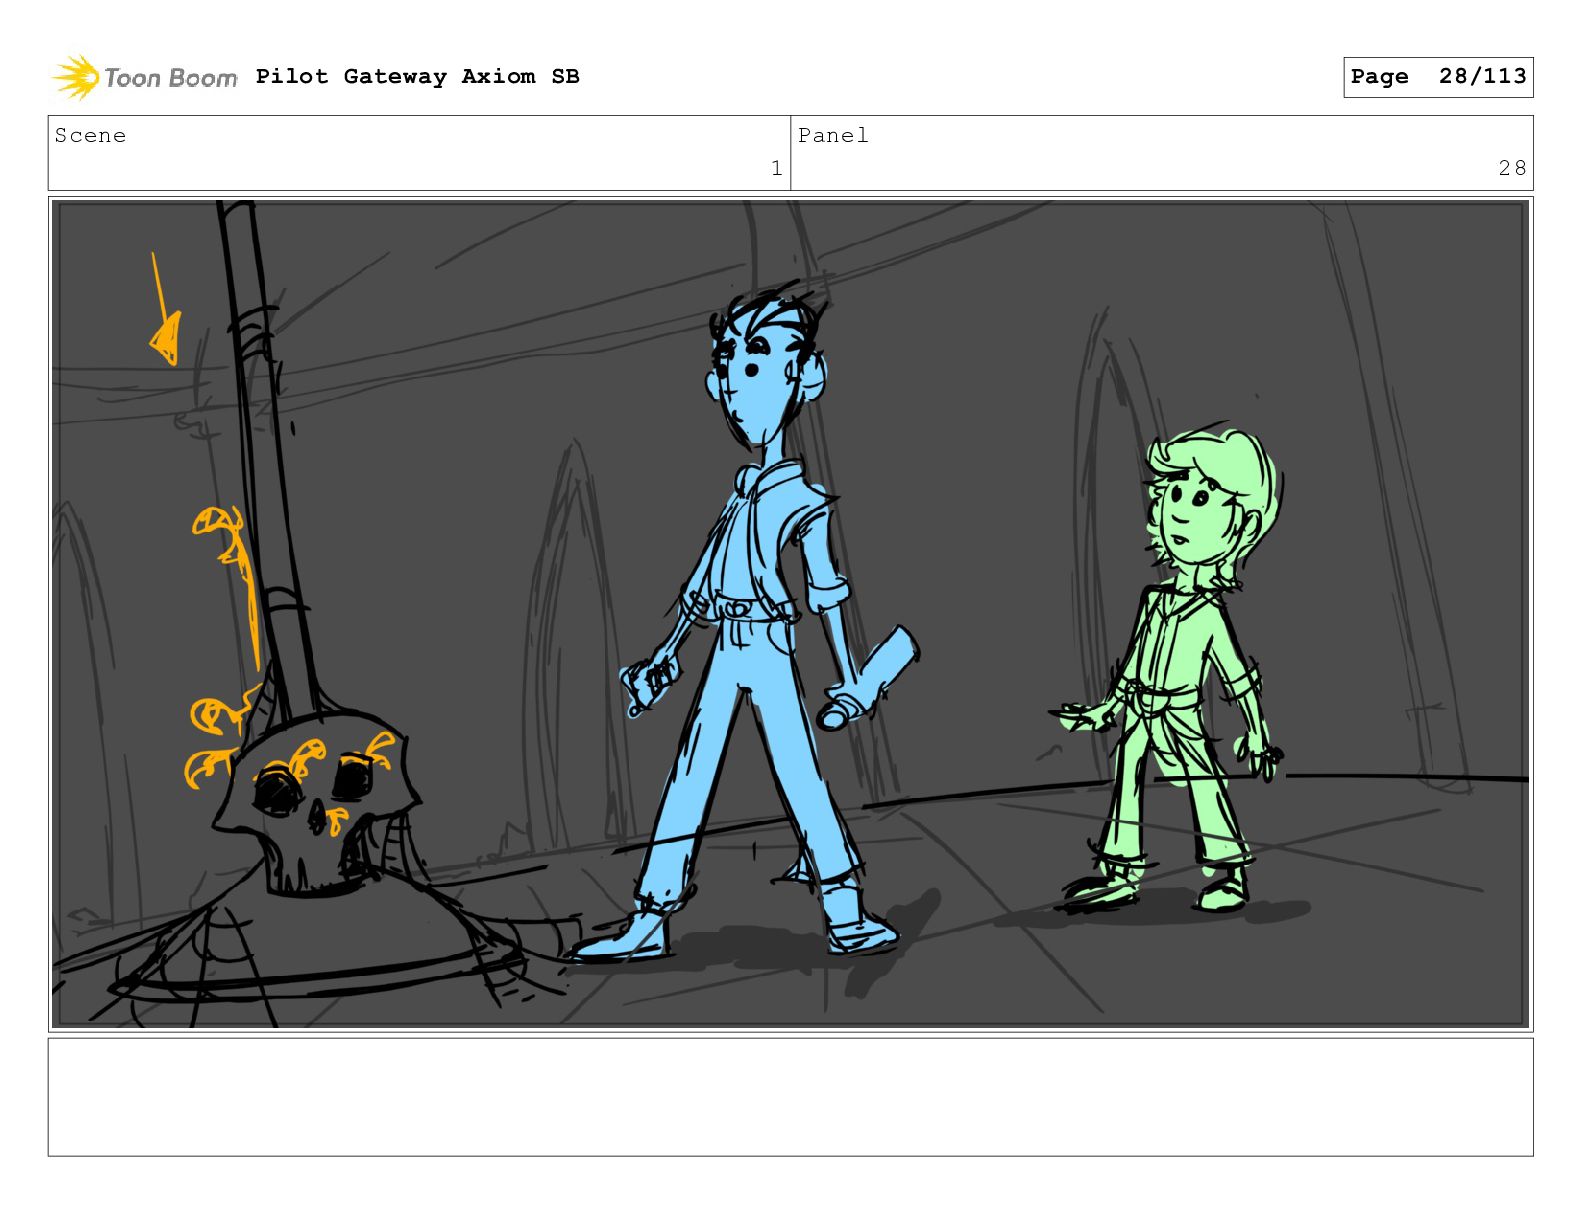Image resolution: width=1584 pixels, height=1224 pixels.
Task: Click the 'Page 28/113' page indicator box
Action: [1438, 77]
